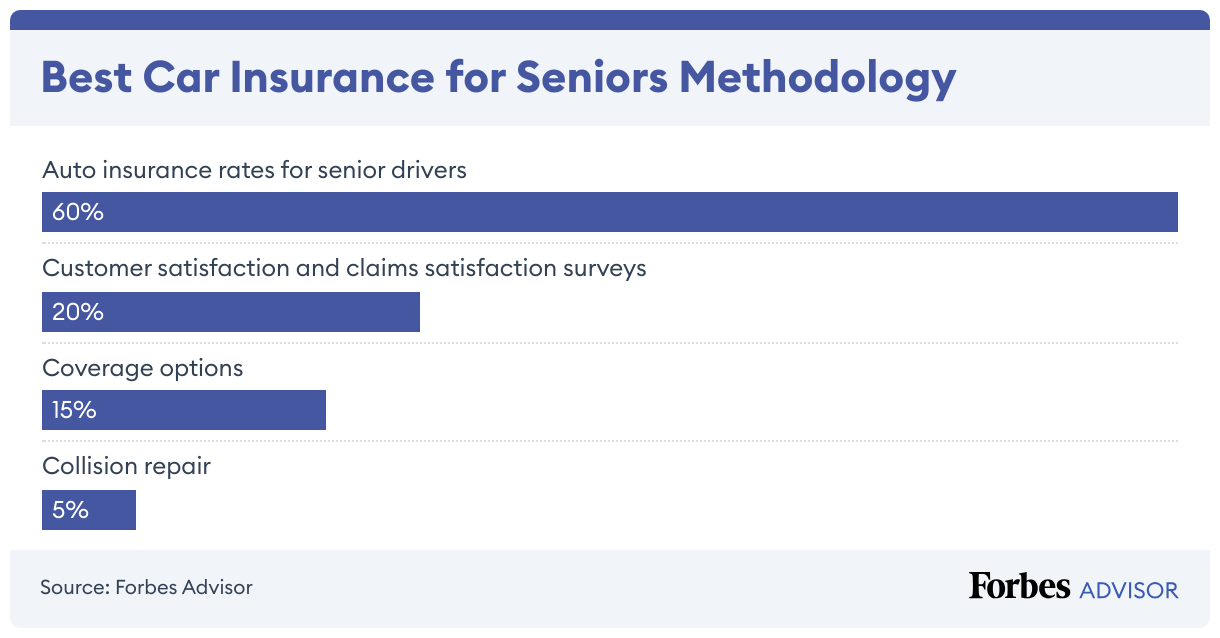
Task: Click the shortest bar for Collision repair
Action: [x=110, y=510]
